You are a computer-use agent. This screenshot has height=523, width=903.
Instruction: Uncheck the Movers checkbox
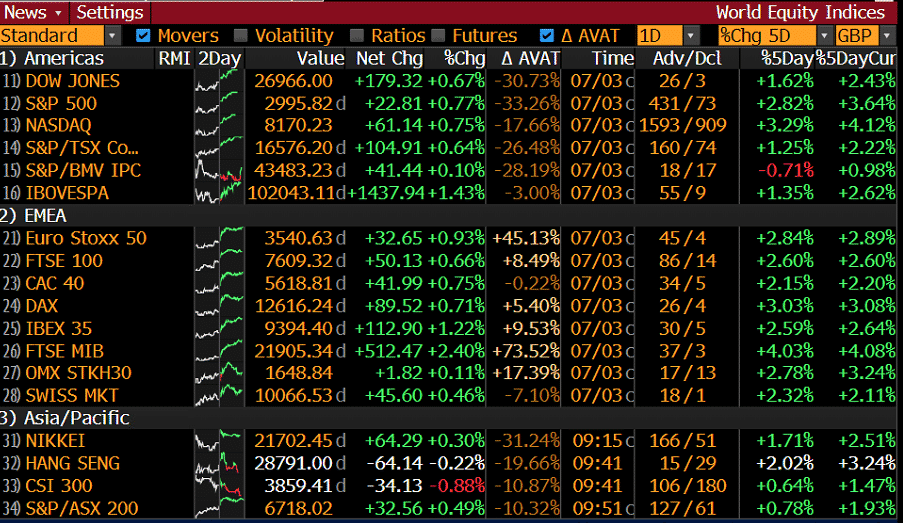click(143, 36)
